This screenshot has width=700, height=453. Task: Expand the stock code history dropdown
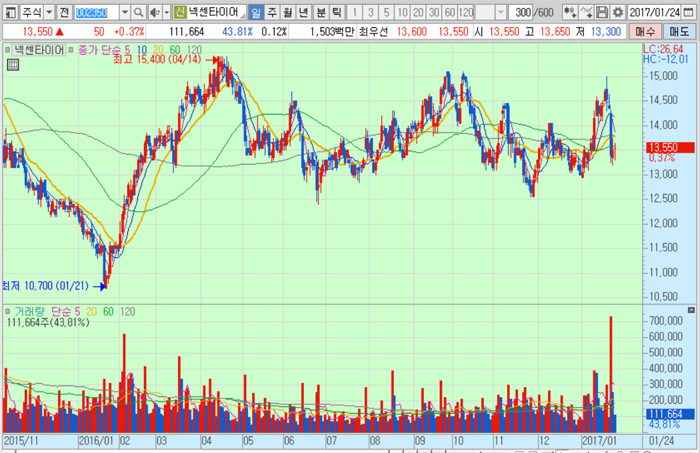[124, 13]
